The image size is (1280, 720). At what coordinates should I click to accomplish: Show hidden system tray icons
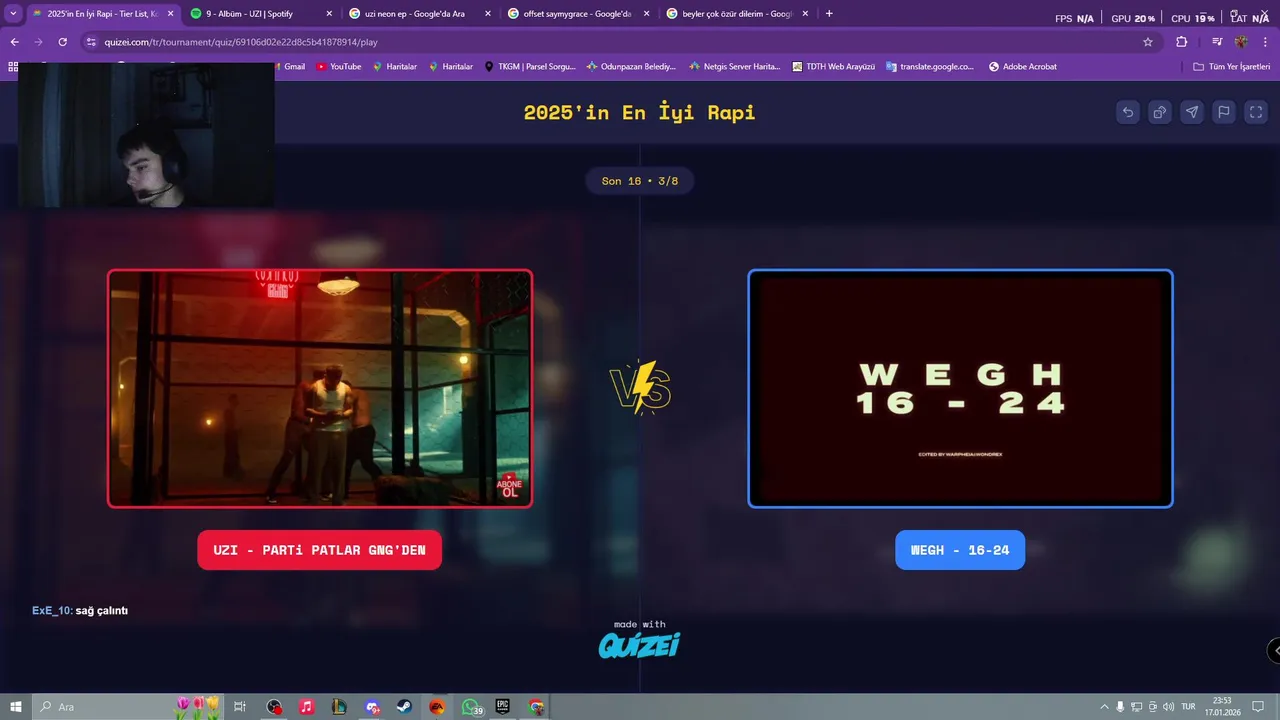tap(1104, 707)
